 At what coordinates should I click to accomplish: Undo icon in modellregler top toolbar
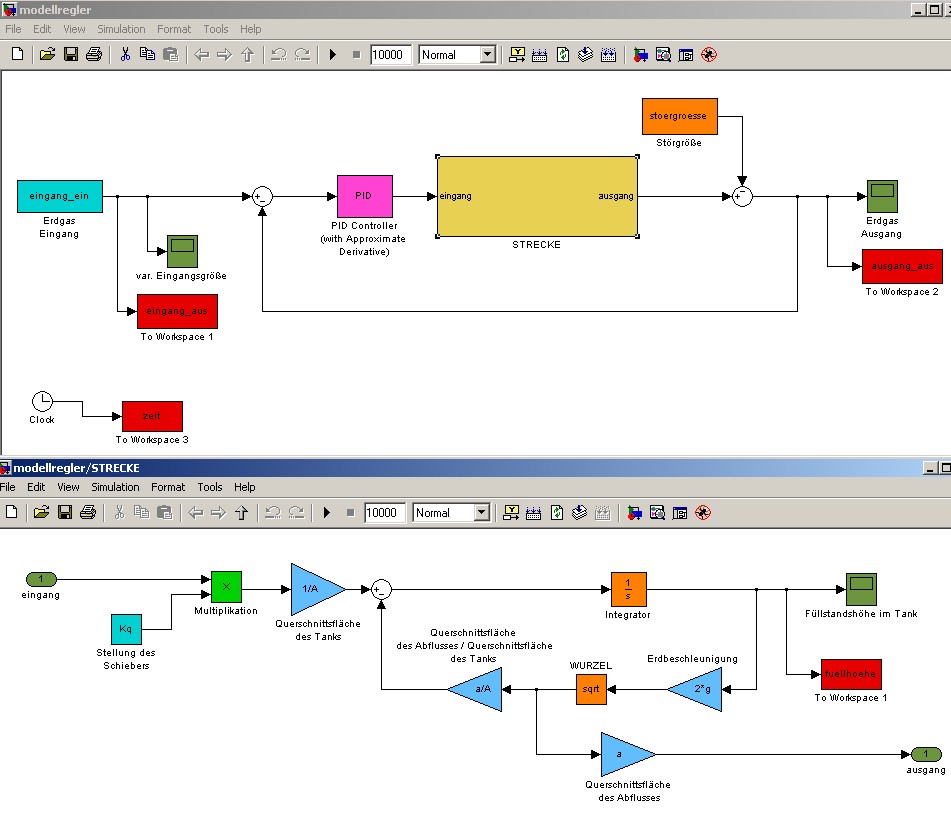click(278, 55)
